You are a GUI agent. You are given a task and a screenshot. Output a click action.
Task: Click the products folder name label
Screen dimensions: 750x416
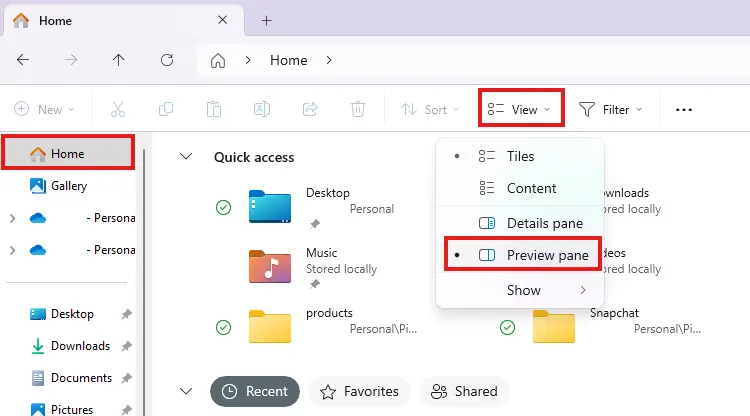click(x=329, y=313)
